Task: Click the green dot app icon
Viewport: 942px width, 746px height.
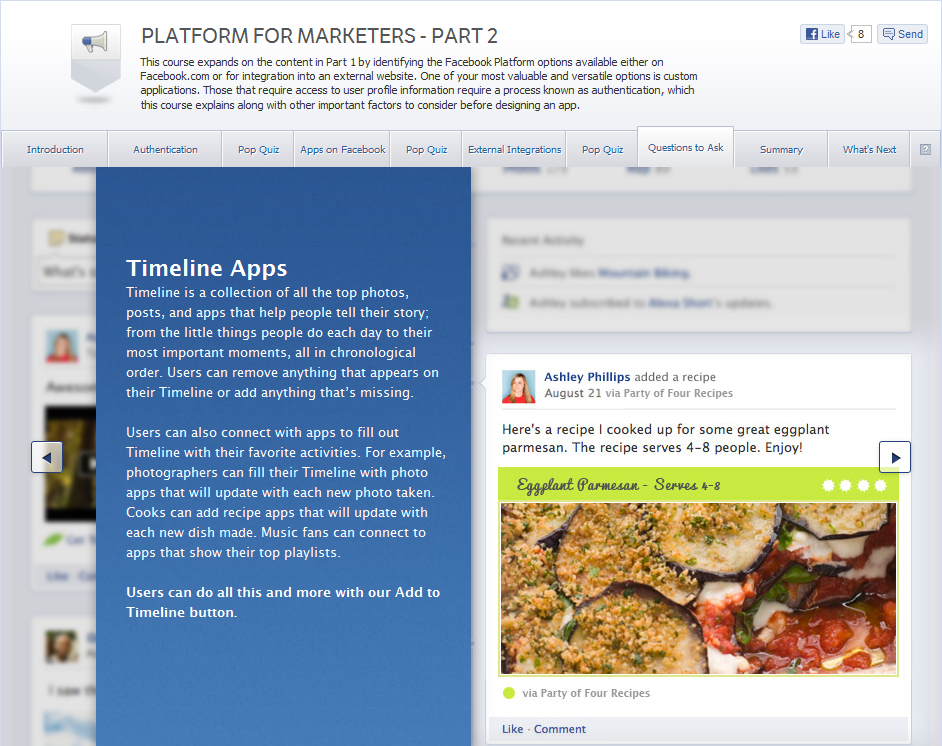Action: (x=509, y=693)
